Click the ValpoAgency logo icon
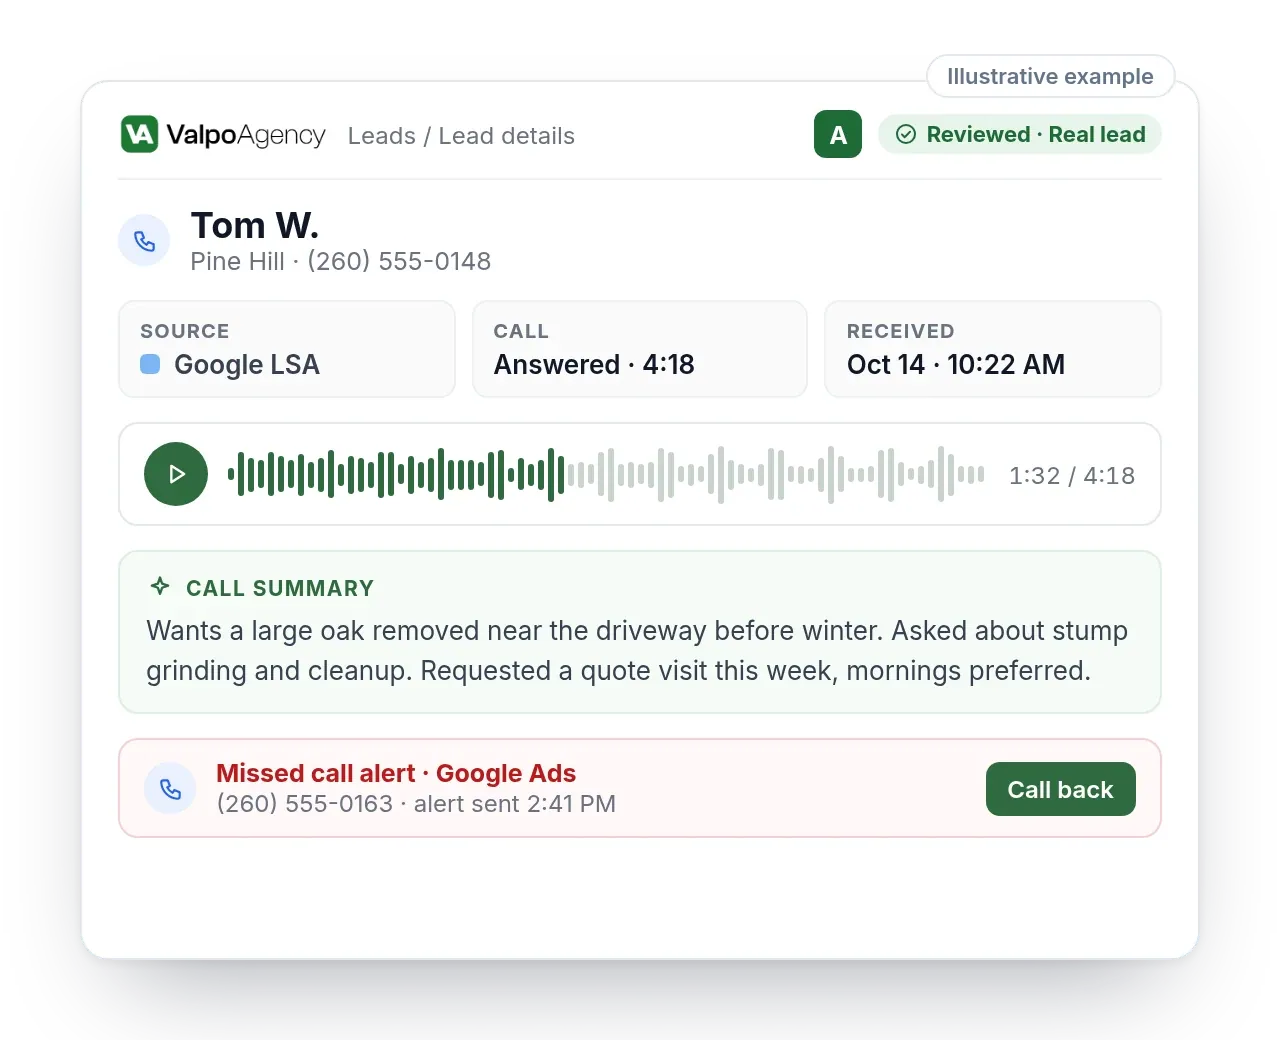Viewport: 1280px width, 1040px height. (139, 134)
